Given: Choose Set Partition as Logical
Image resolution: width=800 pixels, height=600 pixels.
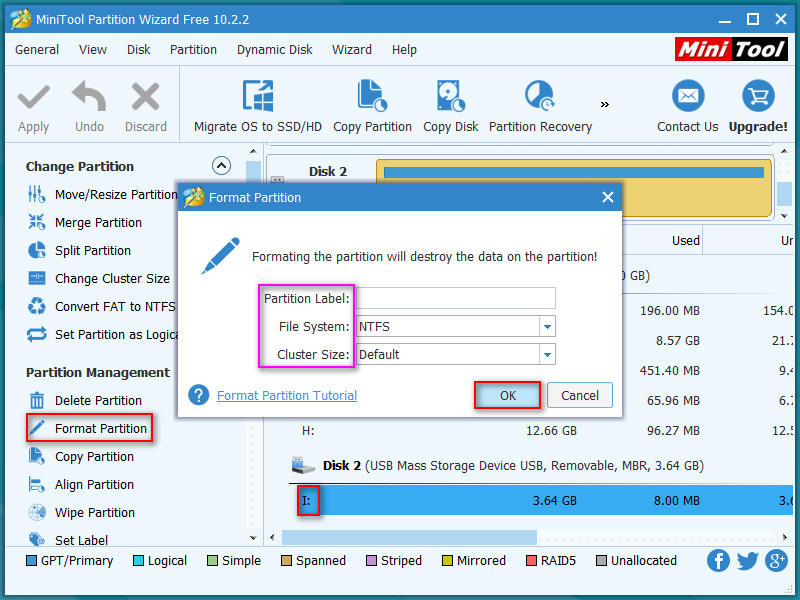Looking at the screenshot, I should click(x=103, y=335).
